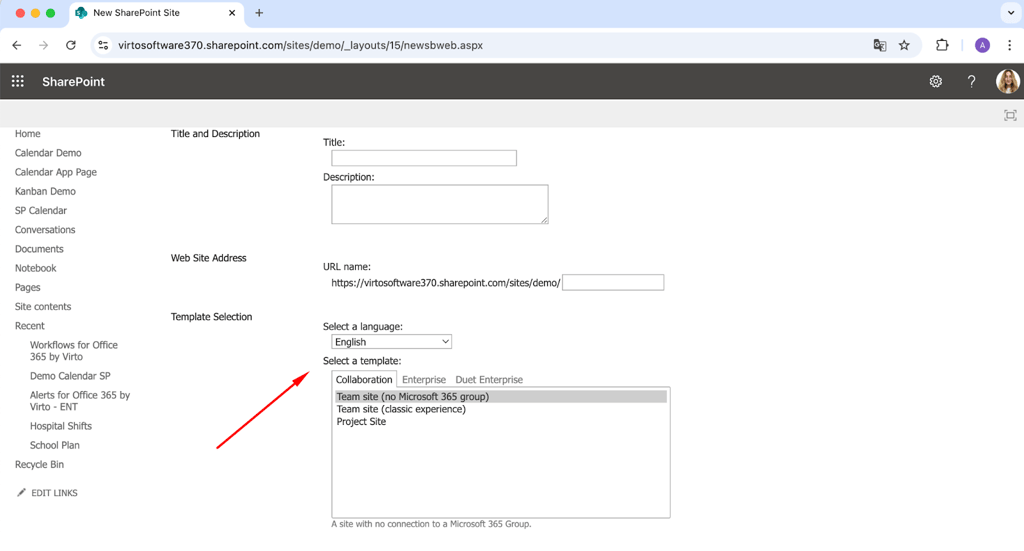The height and width of the screenshot is (551, 1024).
Task: Select the Collaboration template tab
Action: [x=364, y=379]
